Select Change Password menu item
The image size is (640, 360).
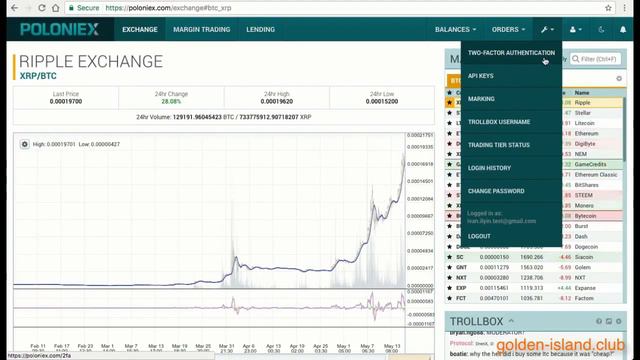pos(511,191)
